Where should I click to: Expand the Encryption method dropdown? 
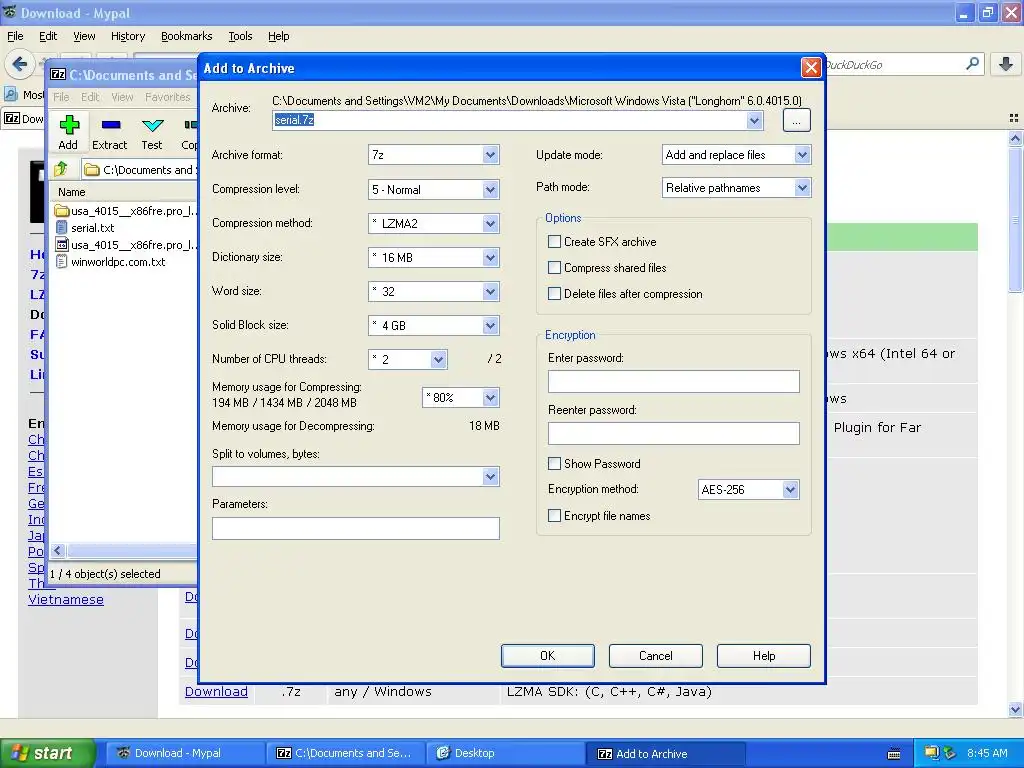(x=790, y=489)
